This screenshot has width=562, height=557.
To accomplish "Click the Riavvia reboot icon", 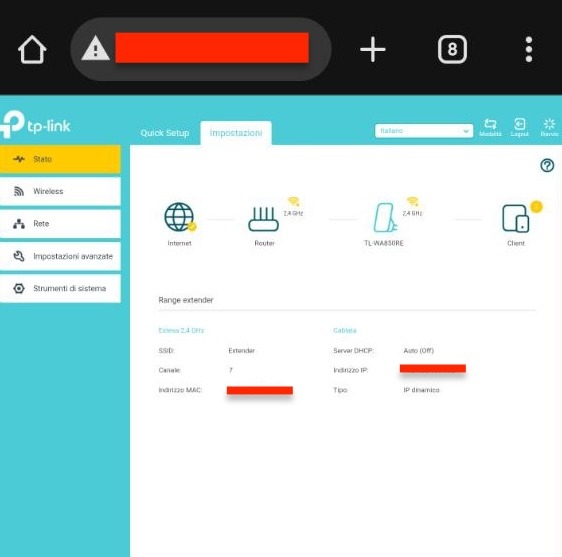I will click(x=549, y=127).
